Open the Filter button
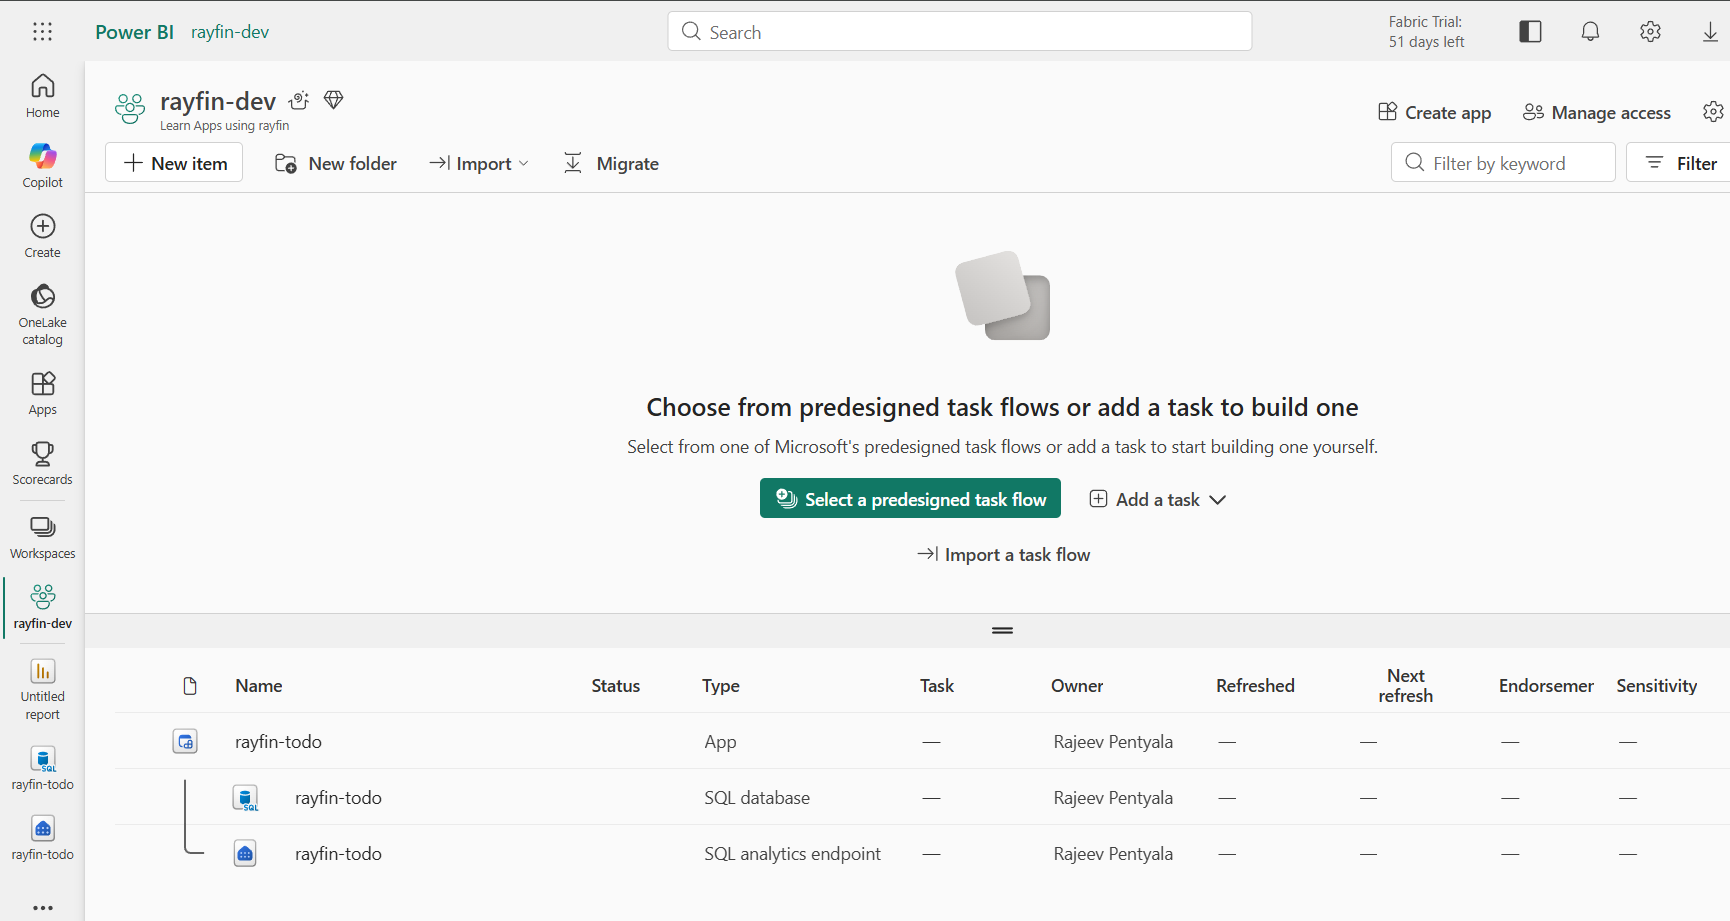 (1680, 163)
